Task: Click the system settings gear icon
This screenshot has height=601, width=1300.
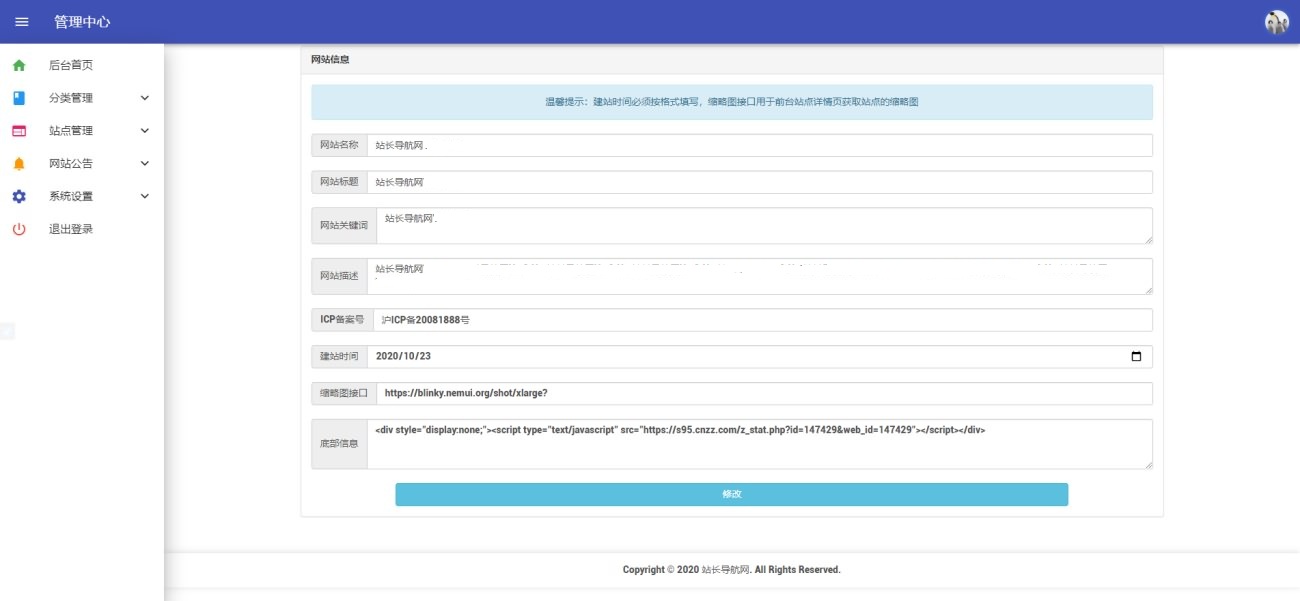Action: 19,196
